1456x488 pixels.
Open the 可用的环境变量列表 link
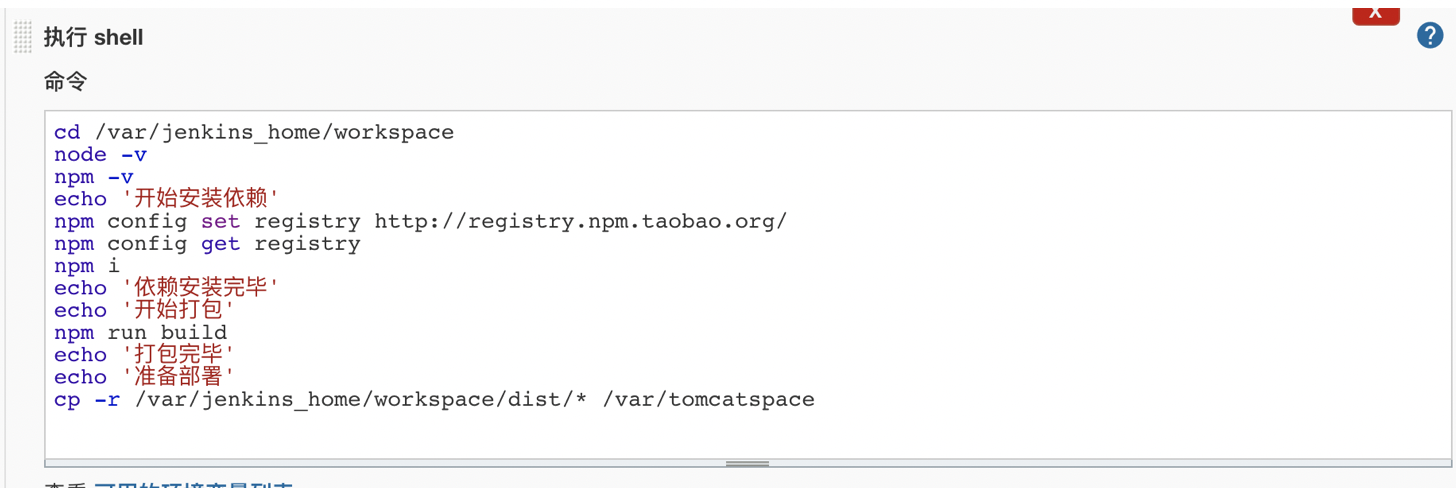[x=193, y=485]
